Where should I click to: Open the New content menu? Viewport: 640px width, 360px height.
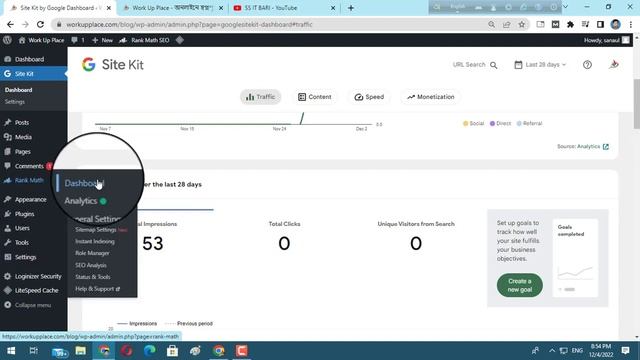pyautogui.click(x=102, y=40)
